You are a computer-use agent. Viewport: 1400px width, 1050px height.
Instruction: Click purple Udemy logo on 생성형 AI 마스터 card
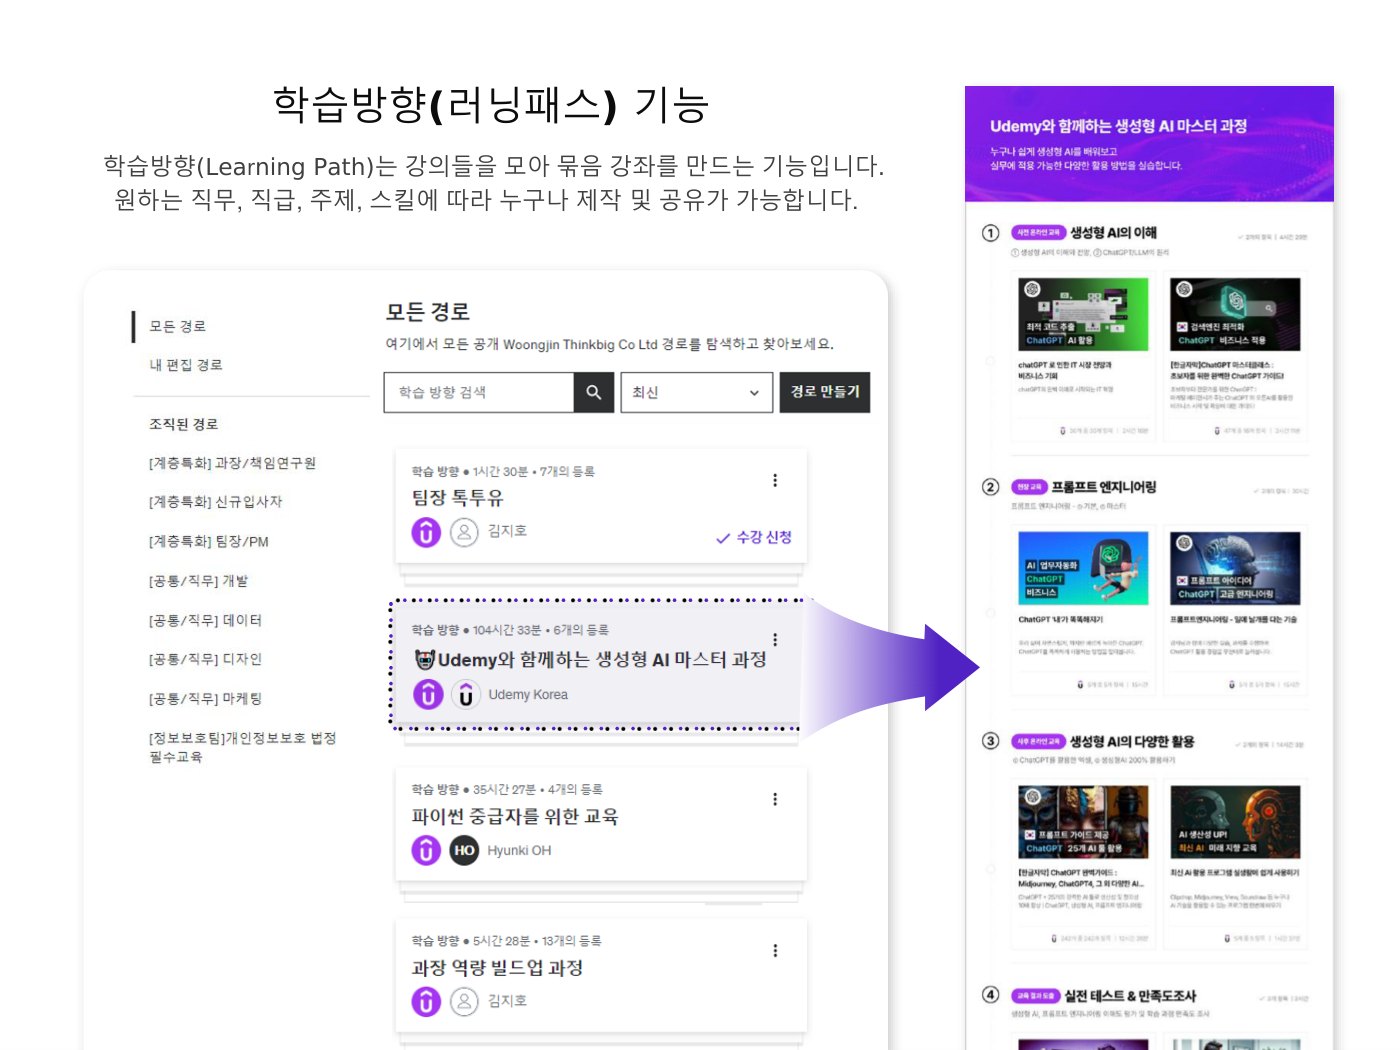click(428, 694)
